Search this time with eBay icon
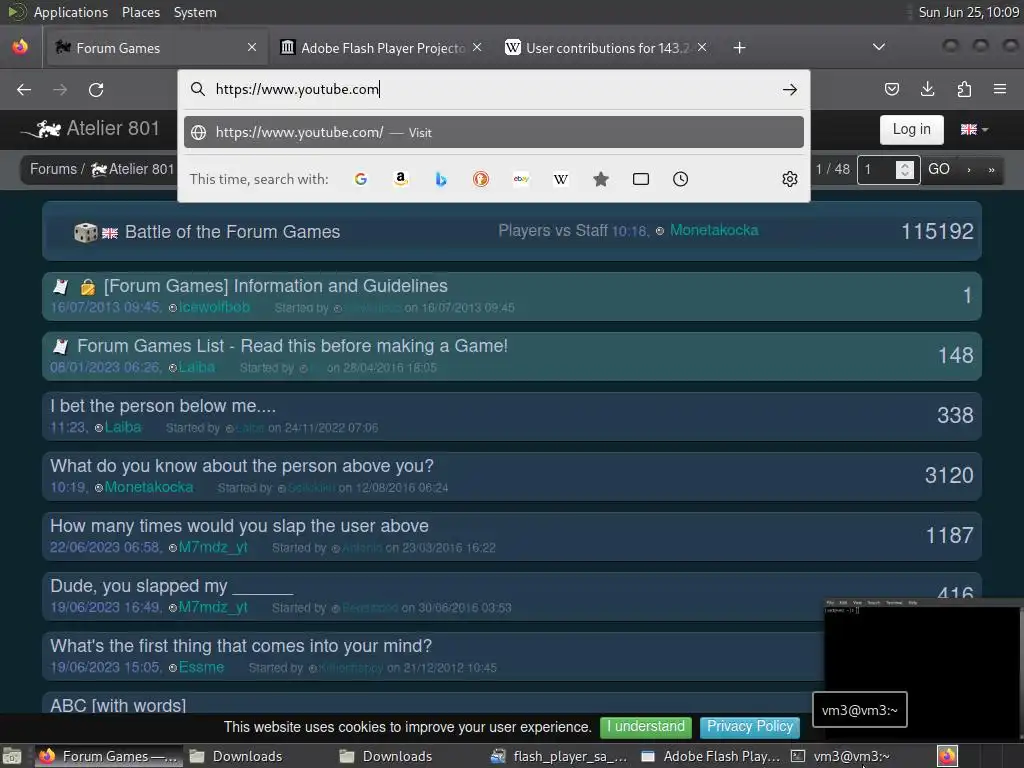 coord(521,179)
